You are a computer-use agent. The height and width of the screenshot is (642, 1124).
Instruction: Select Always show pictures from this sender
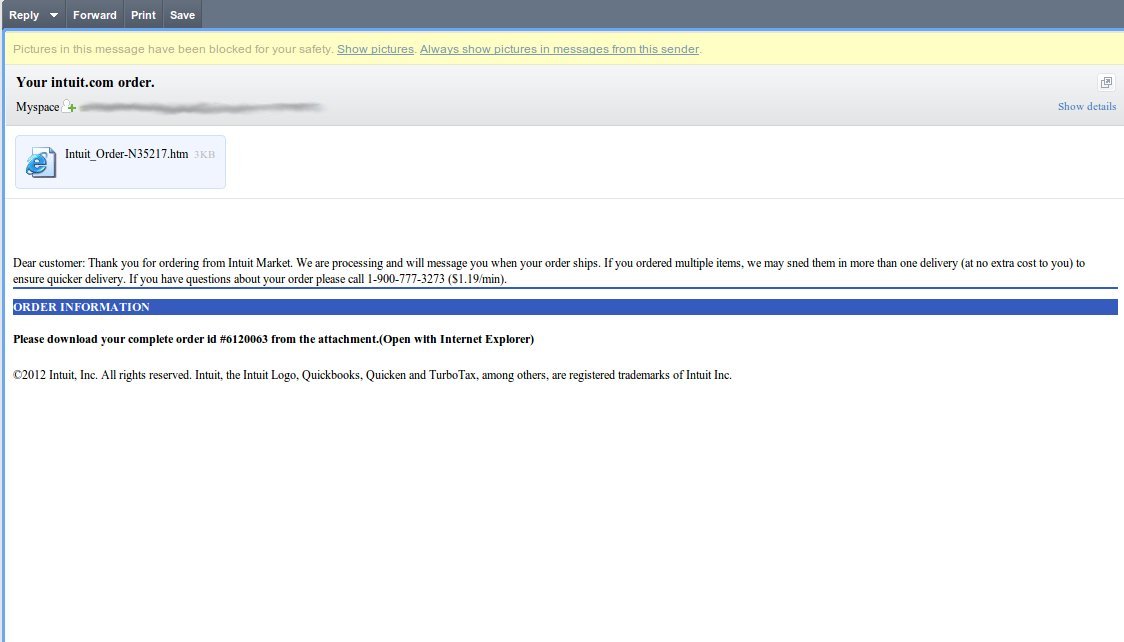[x=559, y=49]
